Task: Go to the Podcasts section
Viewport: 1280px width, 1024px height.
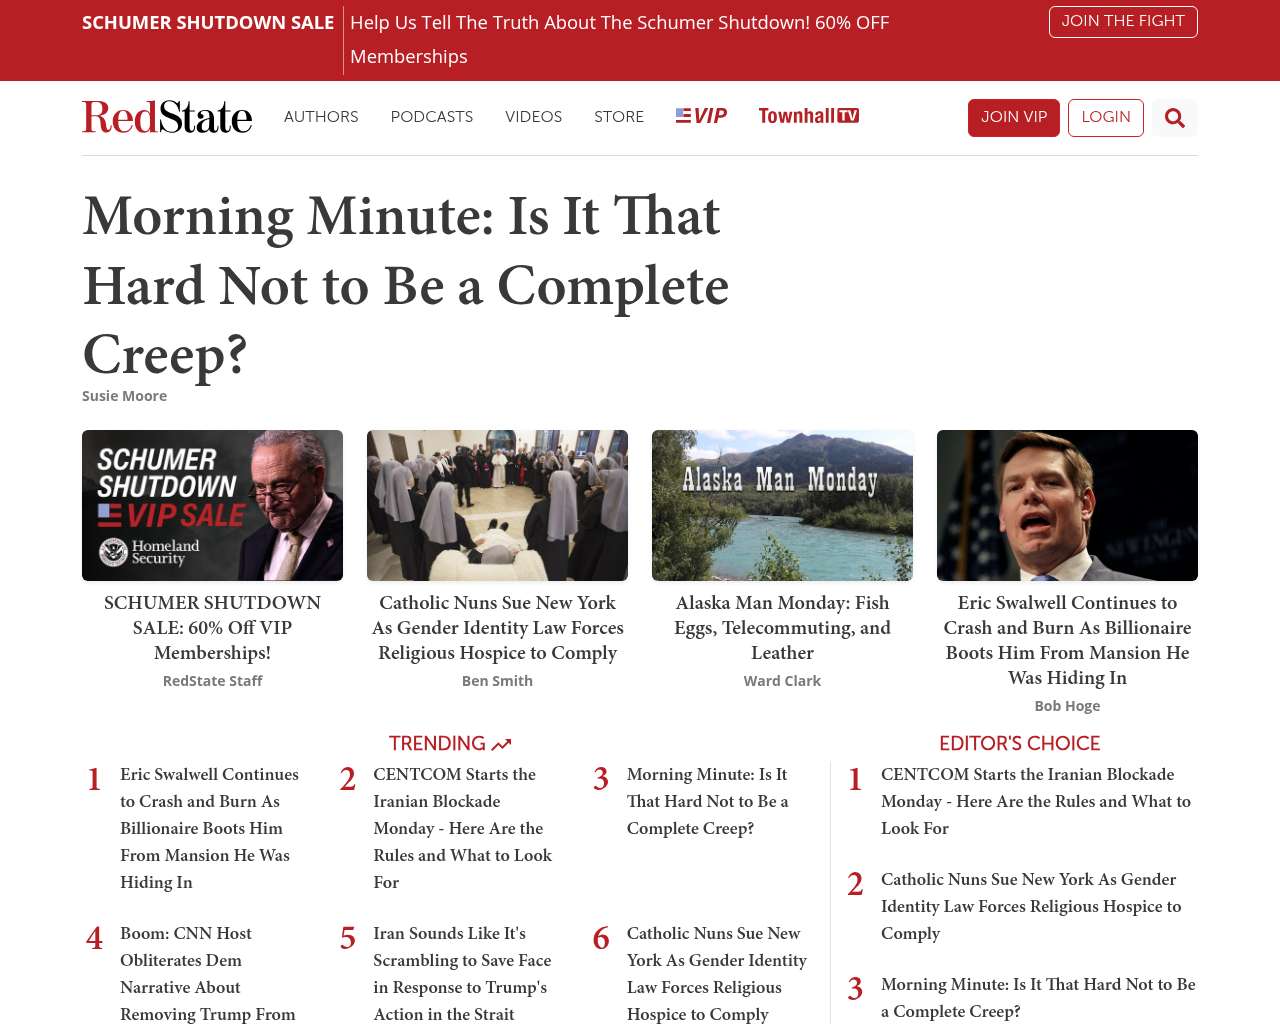Action: coord(431,117)
